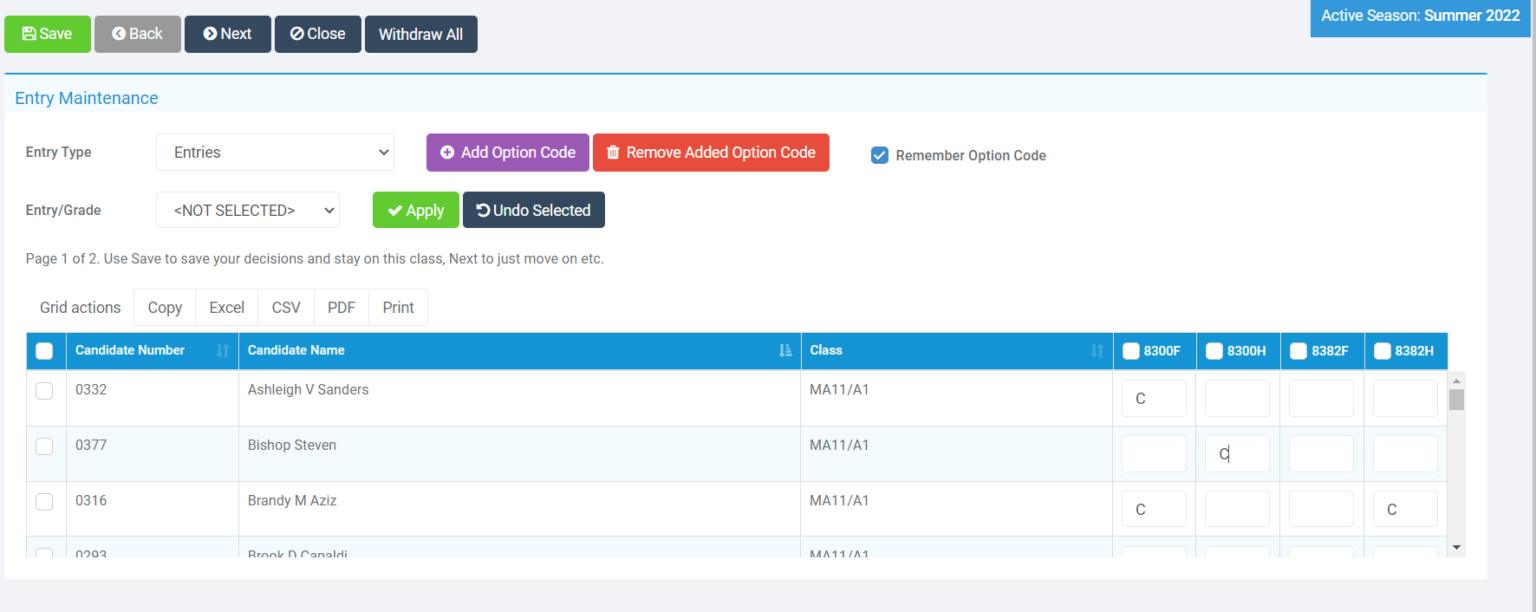Open the Entry/Grade selection dropdown
The image size is (1536, 612).
point(247,210)
